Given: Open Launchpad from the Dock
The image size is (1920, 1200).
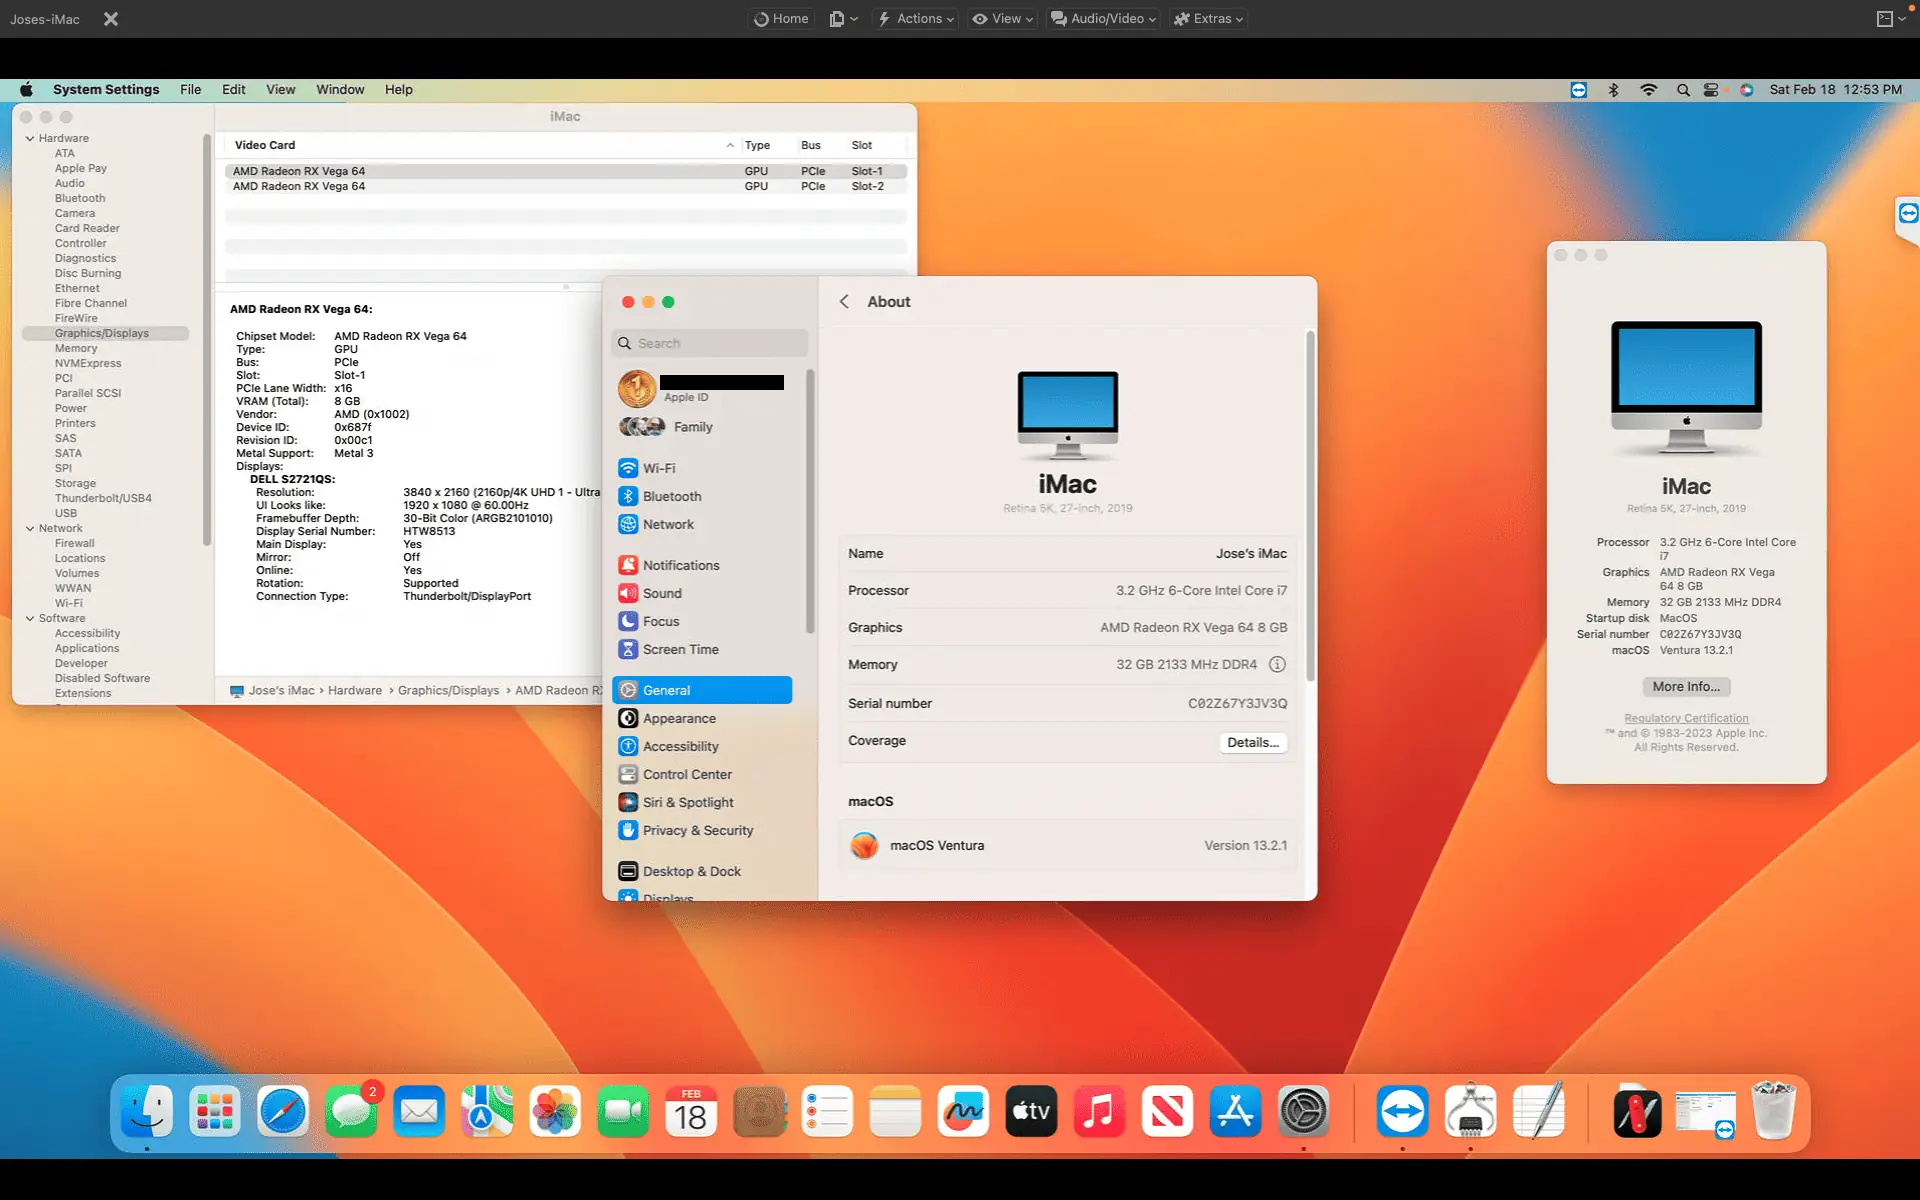Looking at the screenshot, I should click(x=215, y=1111).
